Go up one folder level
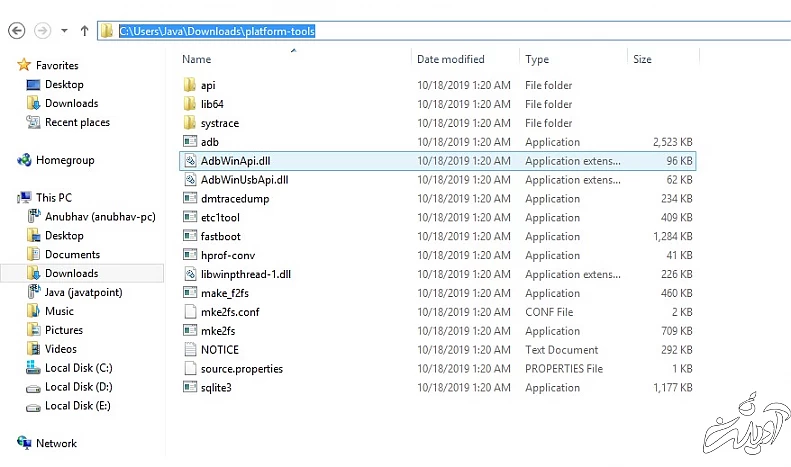 (84, 31)
